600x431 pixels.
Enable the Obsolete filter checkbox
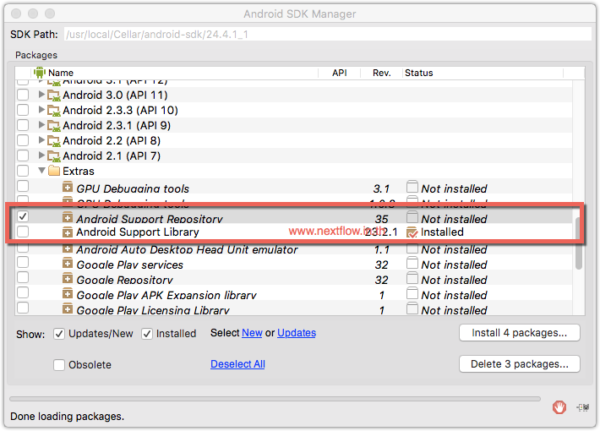point(59,365)
